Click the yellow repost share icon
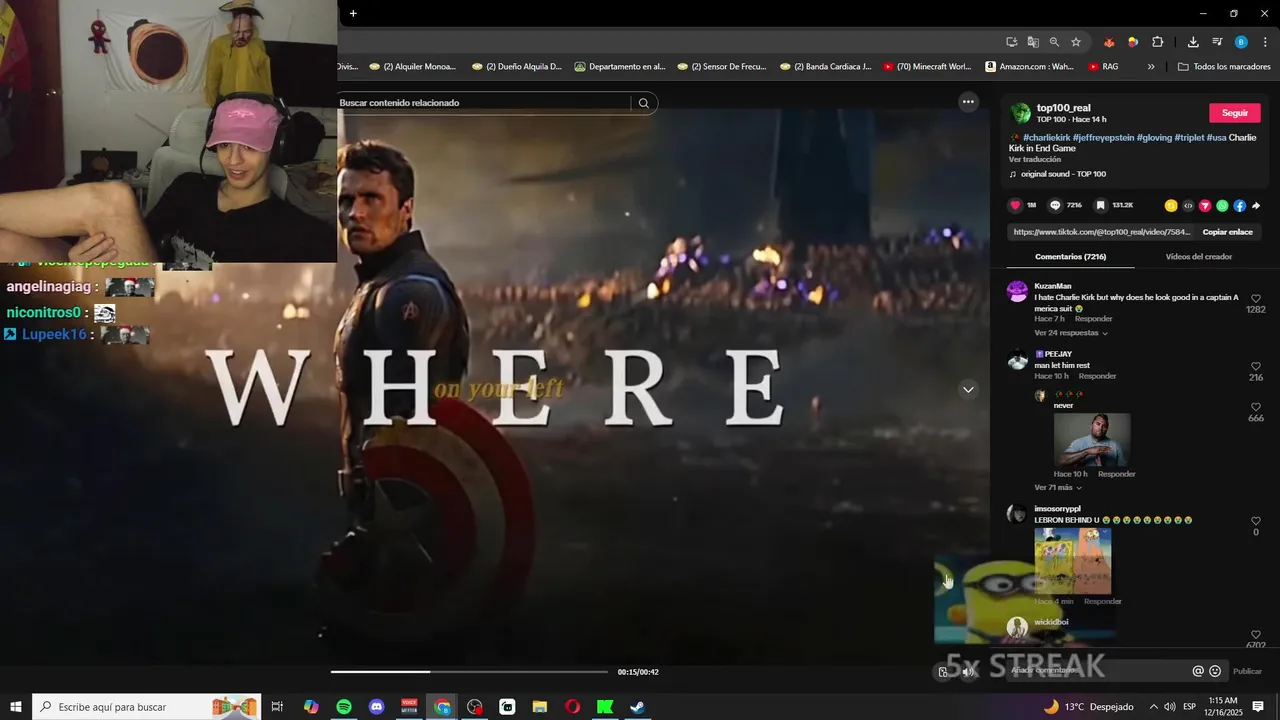This screenshot has width=1280, height=720. tap(1171, 206)
